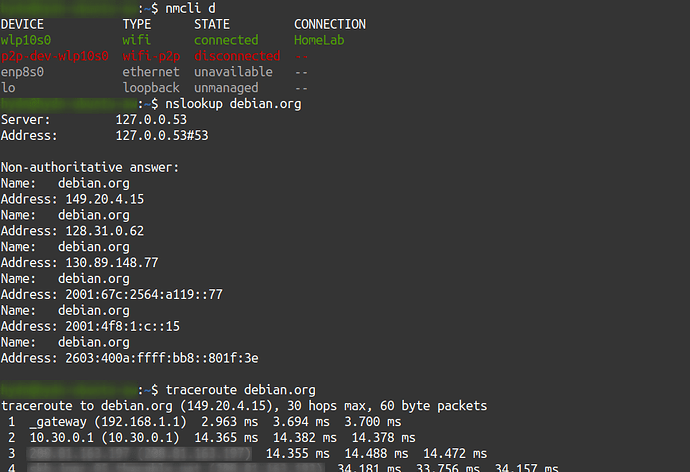The image size is (690, 472).
Task: Select the p2p-dev-wlp10s0 device entry
Action: (x=55, y=56)
